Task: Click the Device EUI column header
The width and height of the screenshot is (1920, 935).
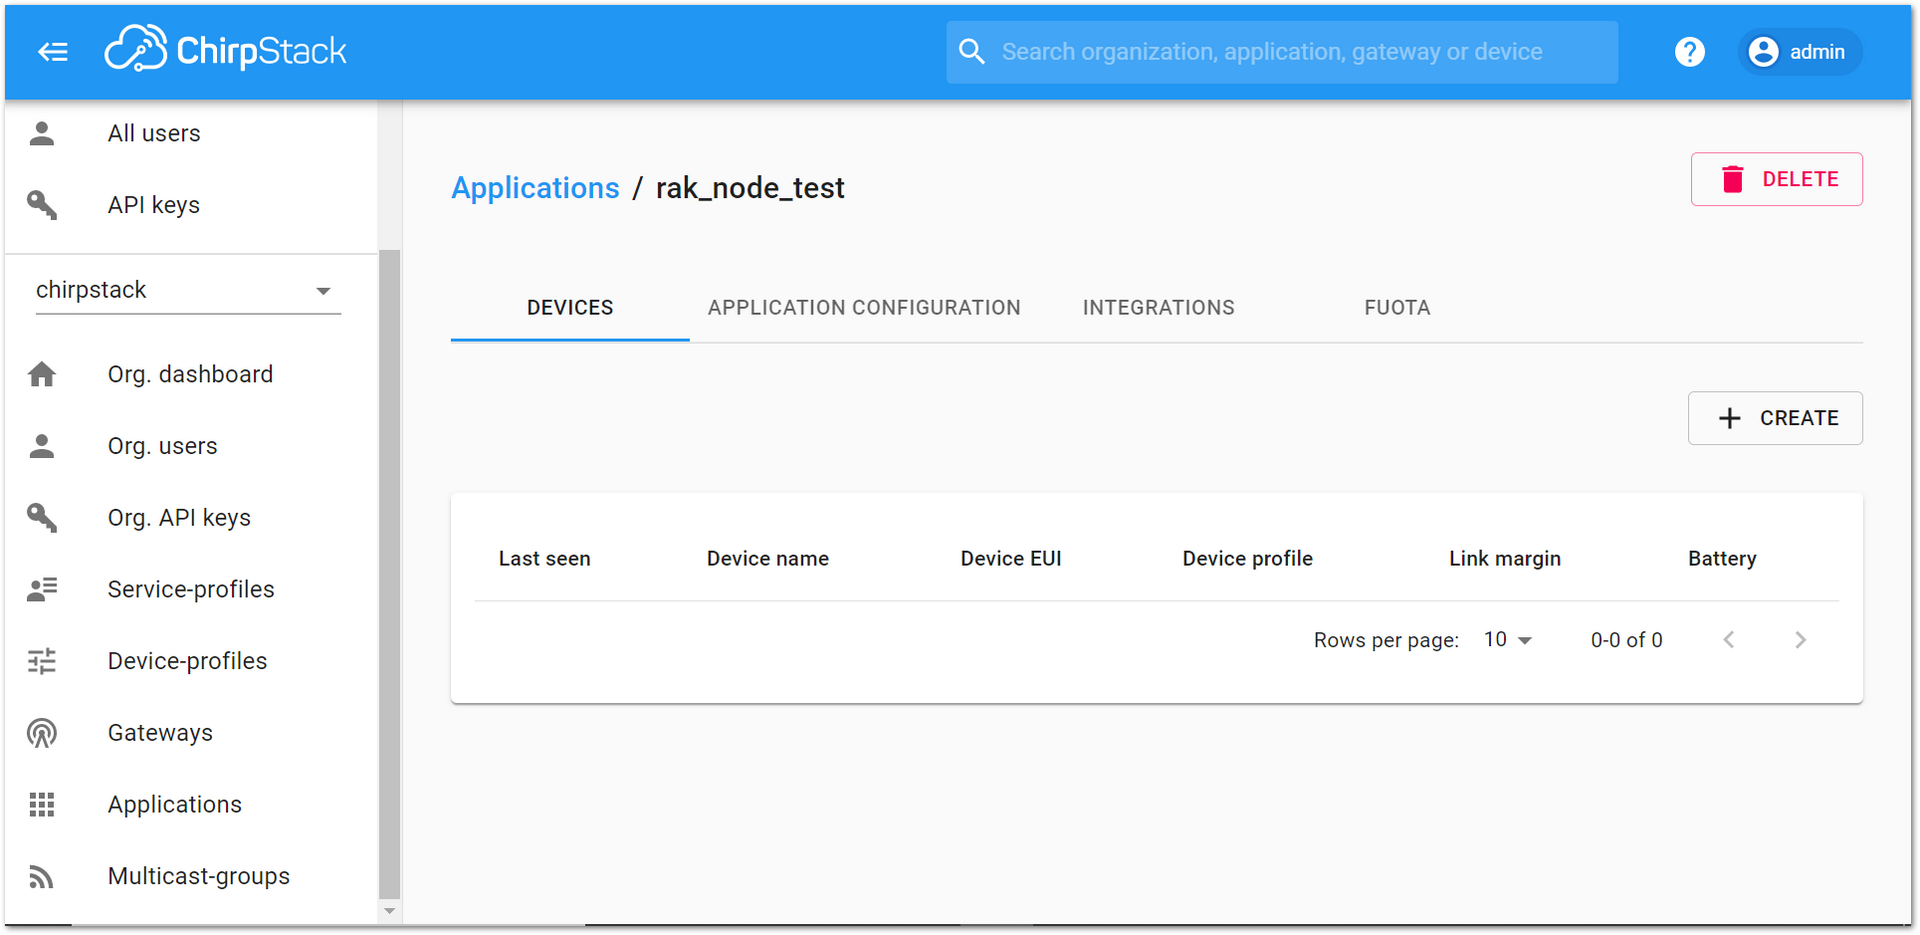Action: point(1011,559)
